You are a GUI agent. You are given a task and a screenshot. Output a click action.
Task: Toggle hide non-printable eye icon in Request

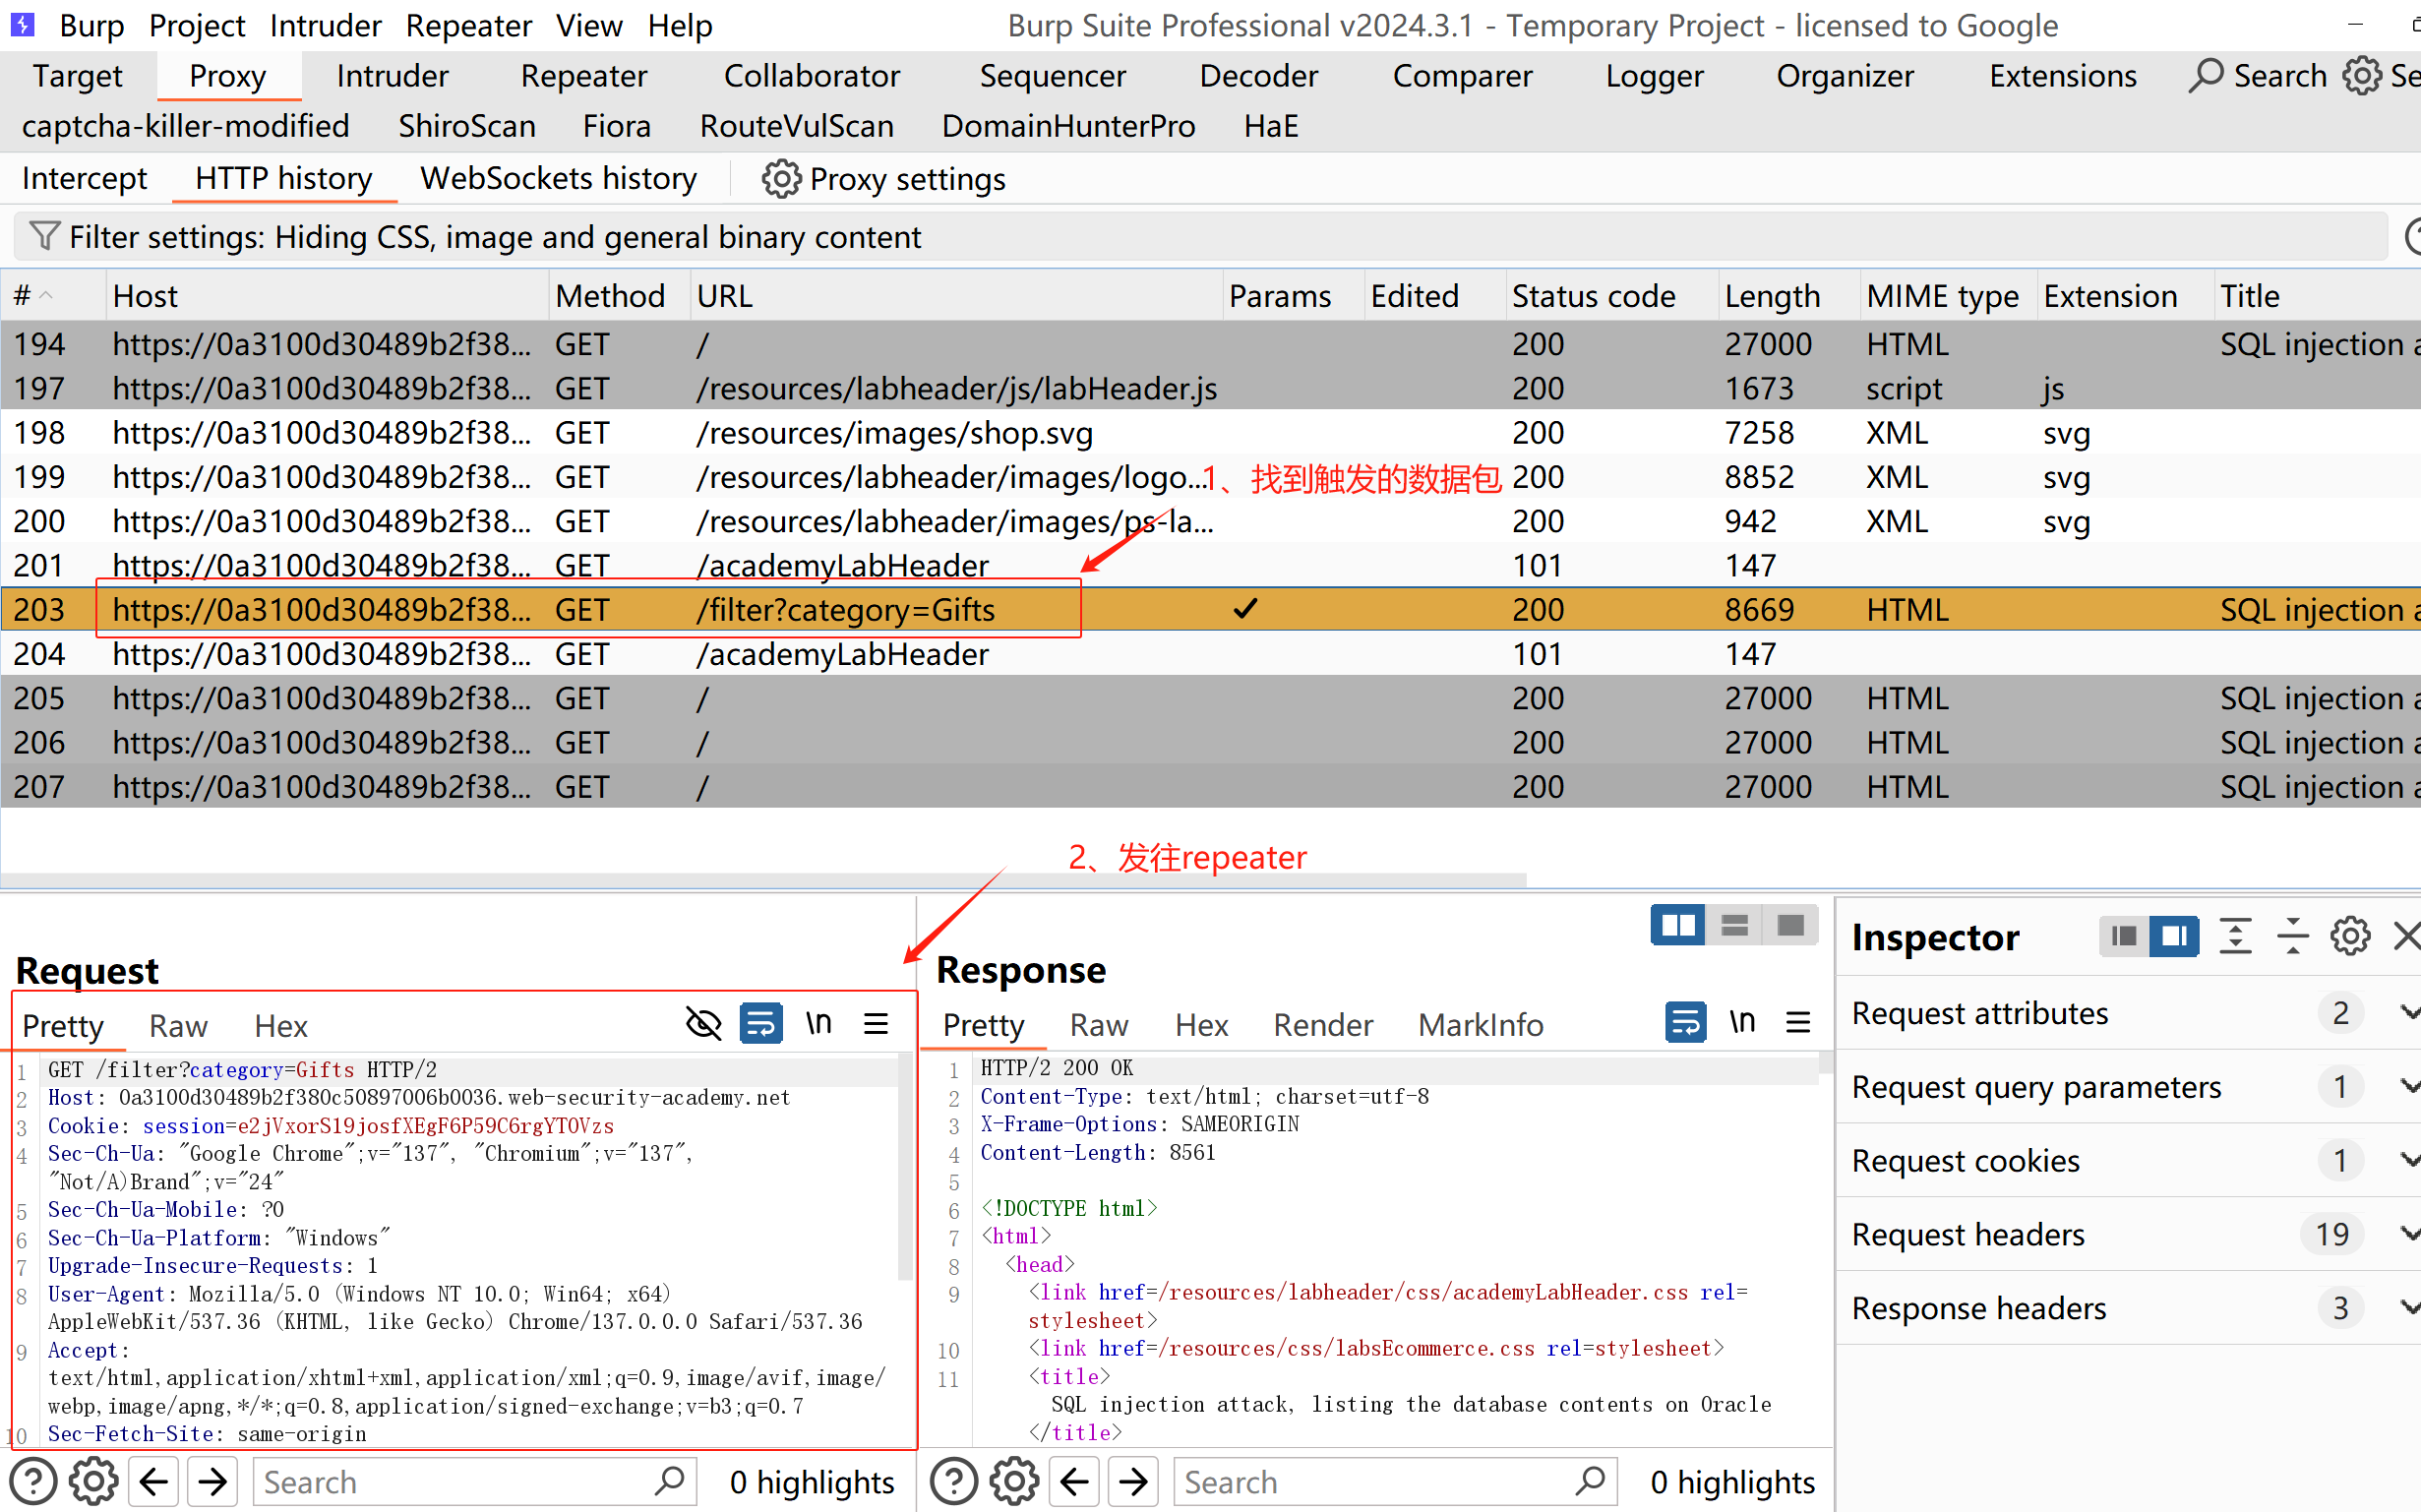pos(703,1024)
